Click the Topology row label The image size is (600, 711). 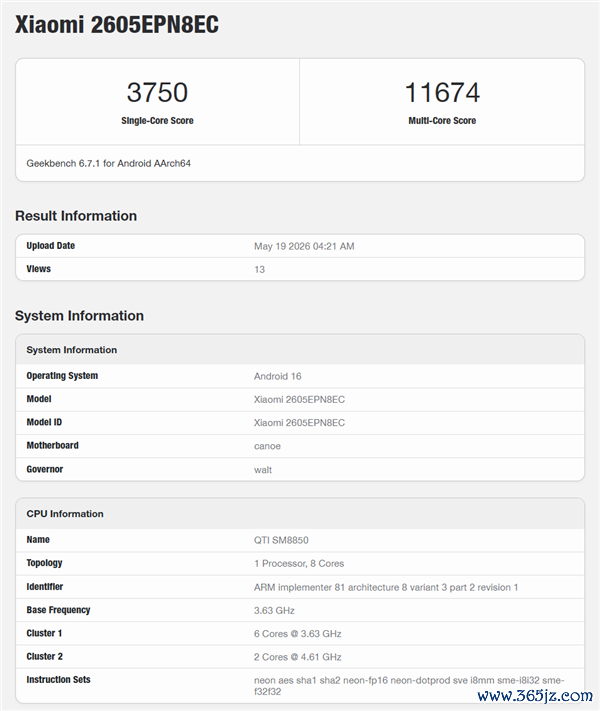(44, 563)
